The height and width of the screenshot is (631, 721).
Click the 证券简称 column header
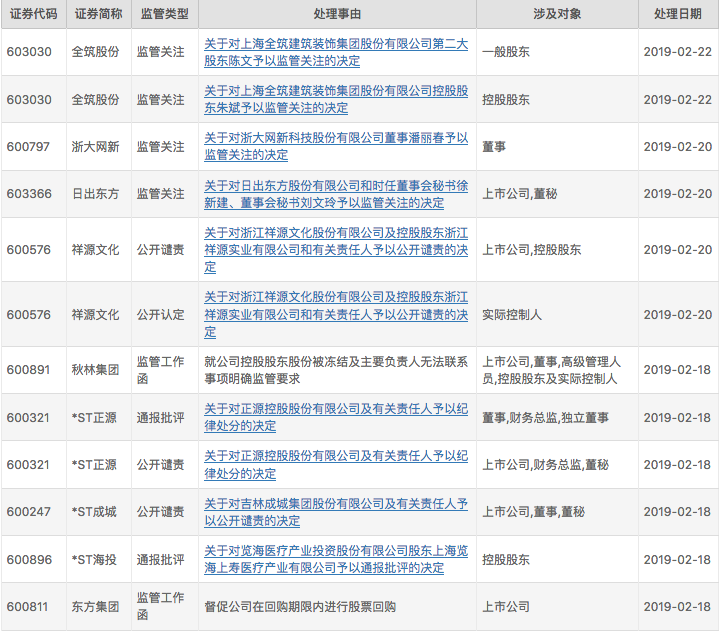[x=98, y=14]
